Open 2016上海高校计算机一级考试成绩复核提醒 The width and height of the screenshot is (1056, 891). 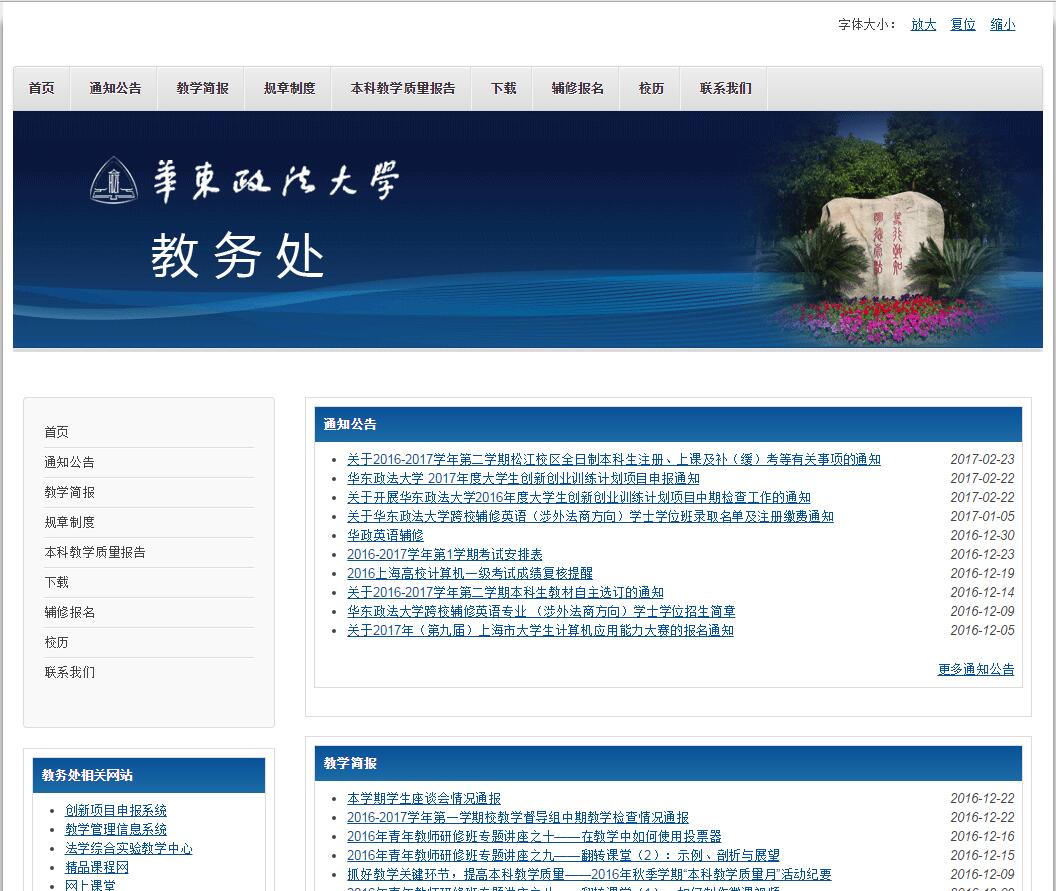point(469,573)
